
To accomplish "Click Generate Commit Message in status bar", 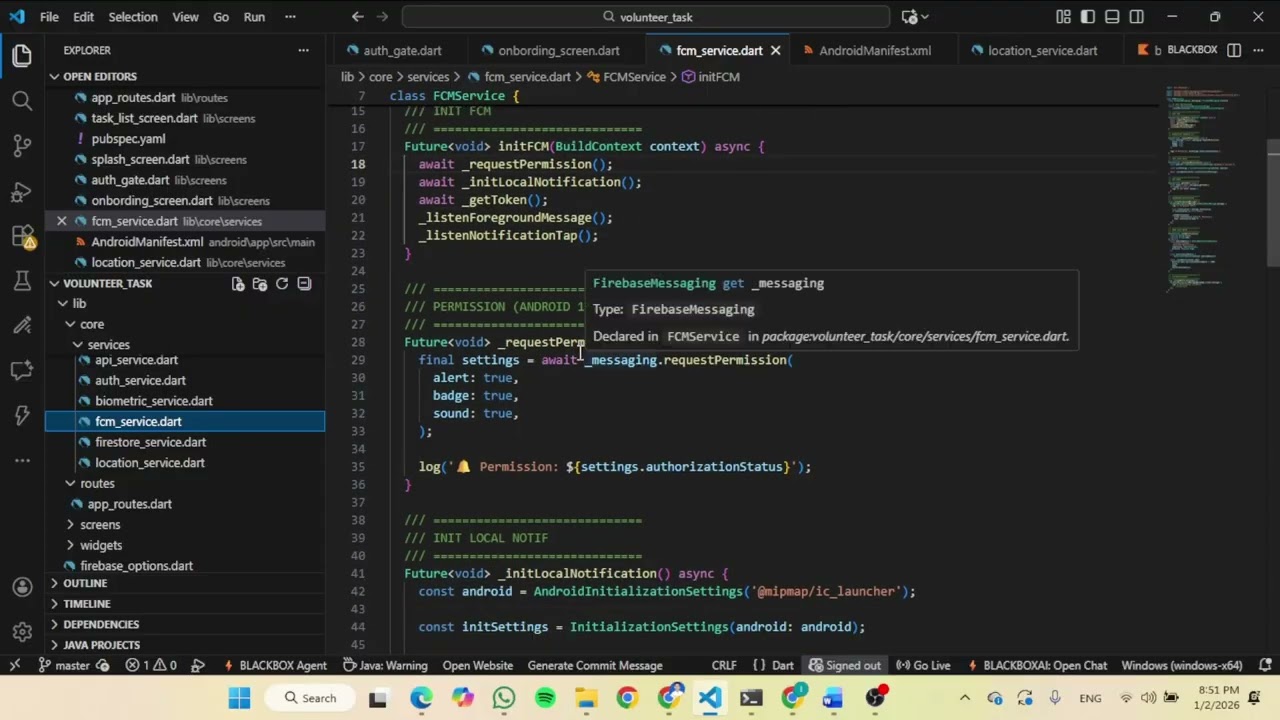I will pyautogui.click(x=595, y=665).
